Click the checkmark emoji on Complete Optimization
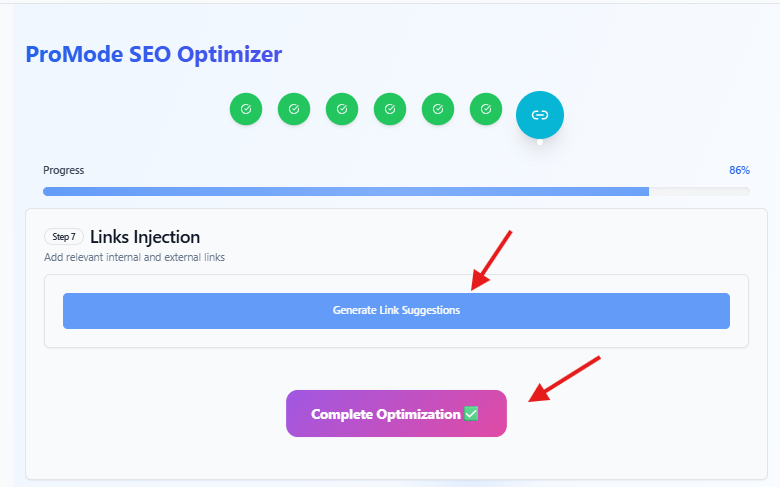The width and height of the screenshot is (780, 487). (471, 413)
